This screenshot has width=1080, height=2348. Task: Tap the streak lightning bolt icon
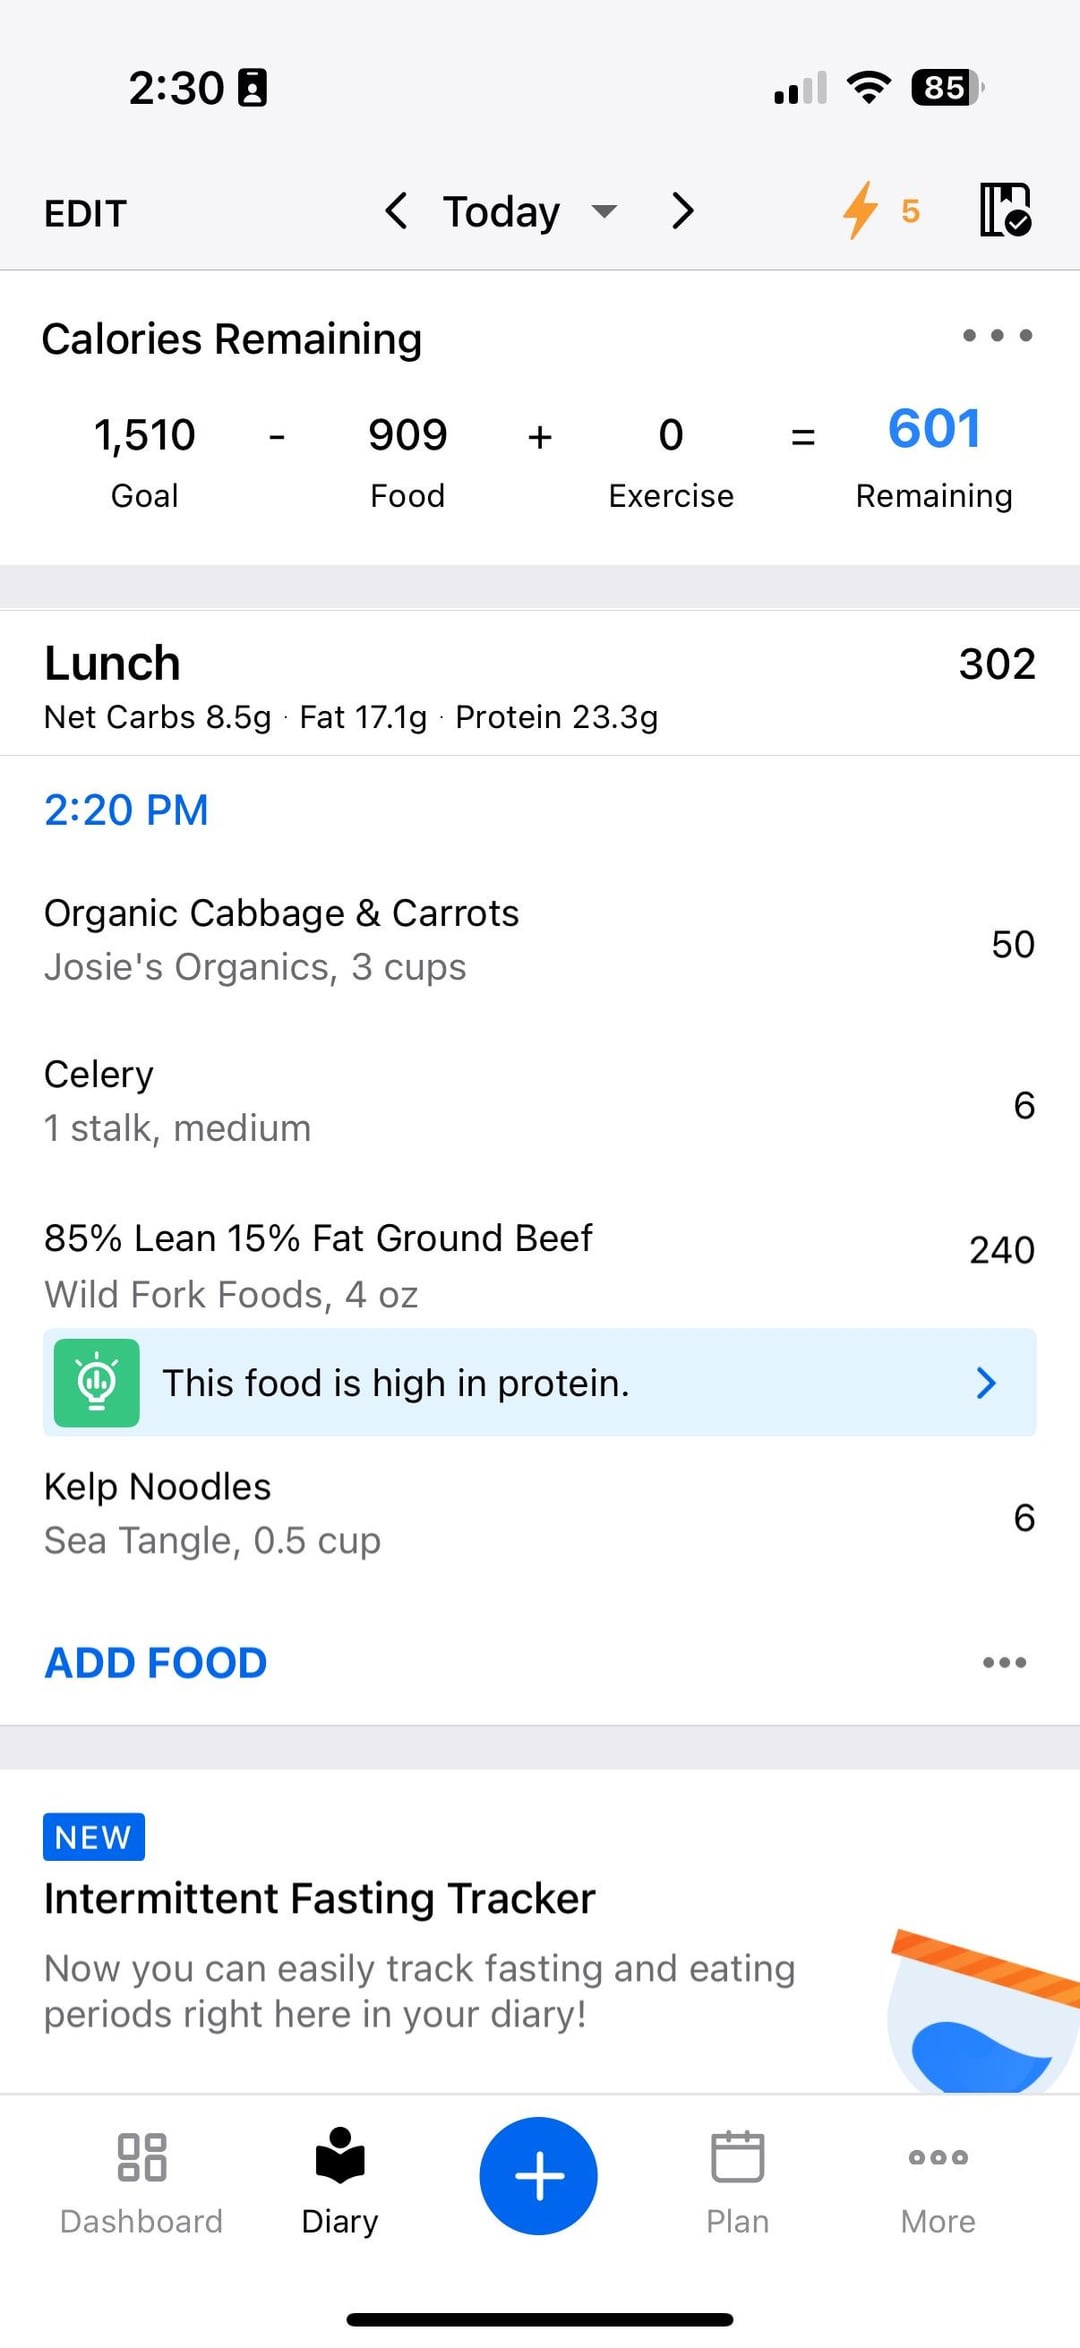point(860,210)
